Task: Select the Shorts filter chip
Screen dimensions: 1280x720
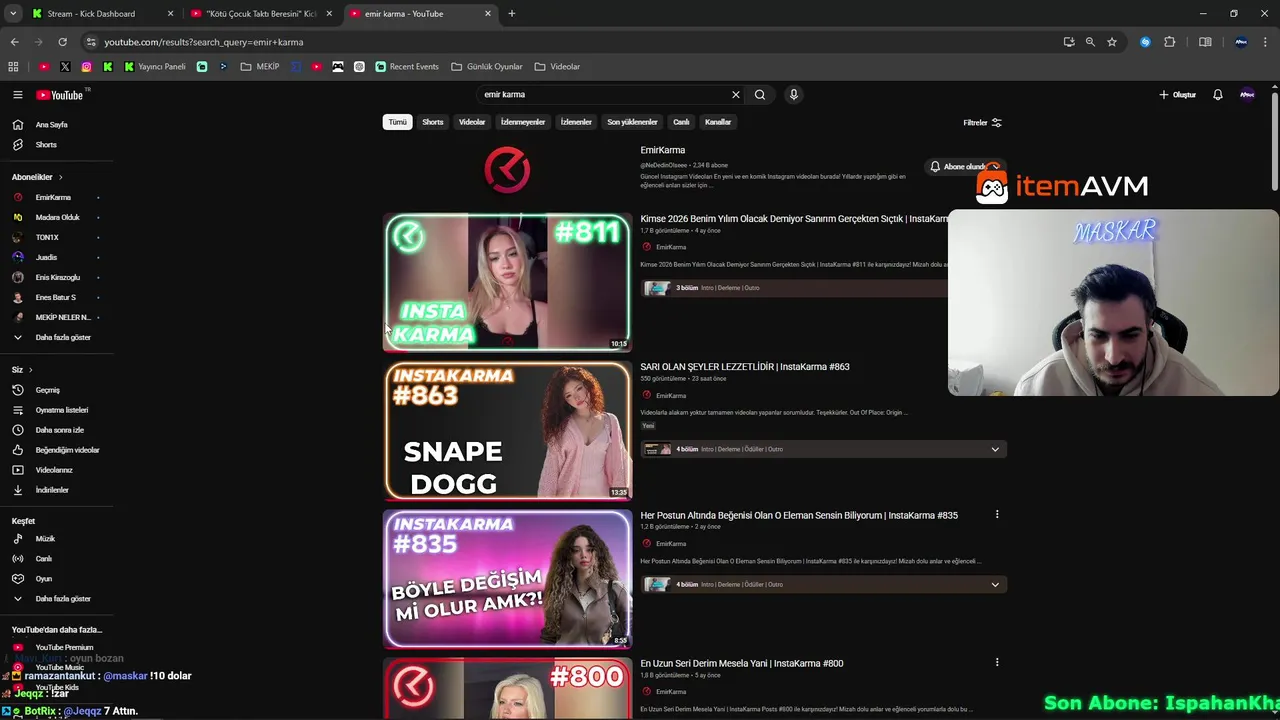Action: (433, 122)
